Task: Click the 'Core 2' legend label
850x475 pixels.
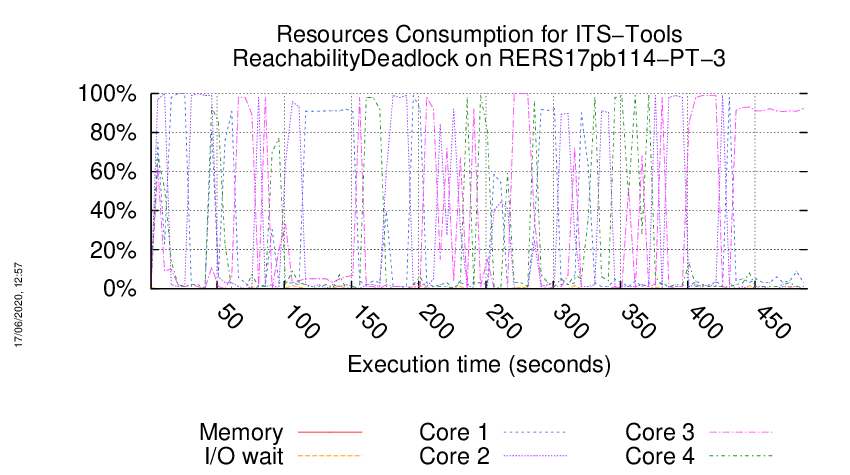Action: tap(454, 456)
